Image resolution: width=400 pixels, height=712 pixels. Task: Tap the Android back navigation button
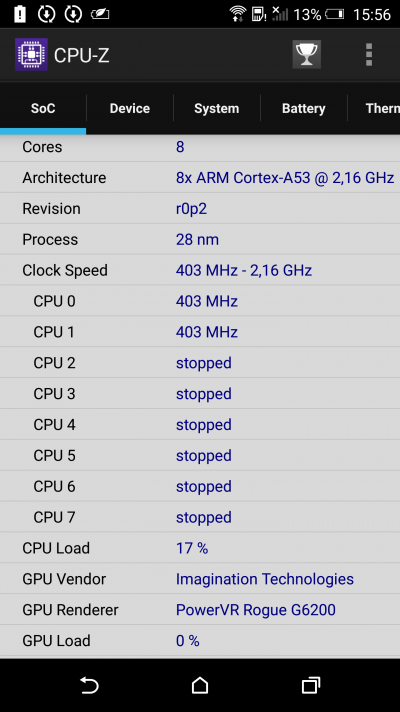[89, 685]
